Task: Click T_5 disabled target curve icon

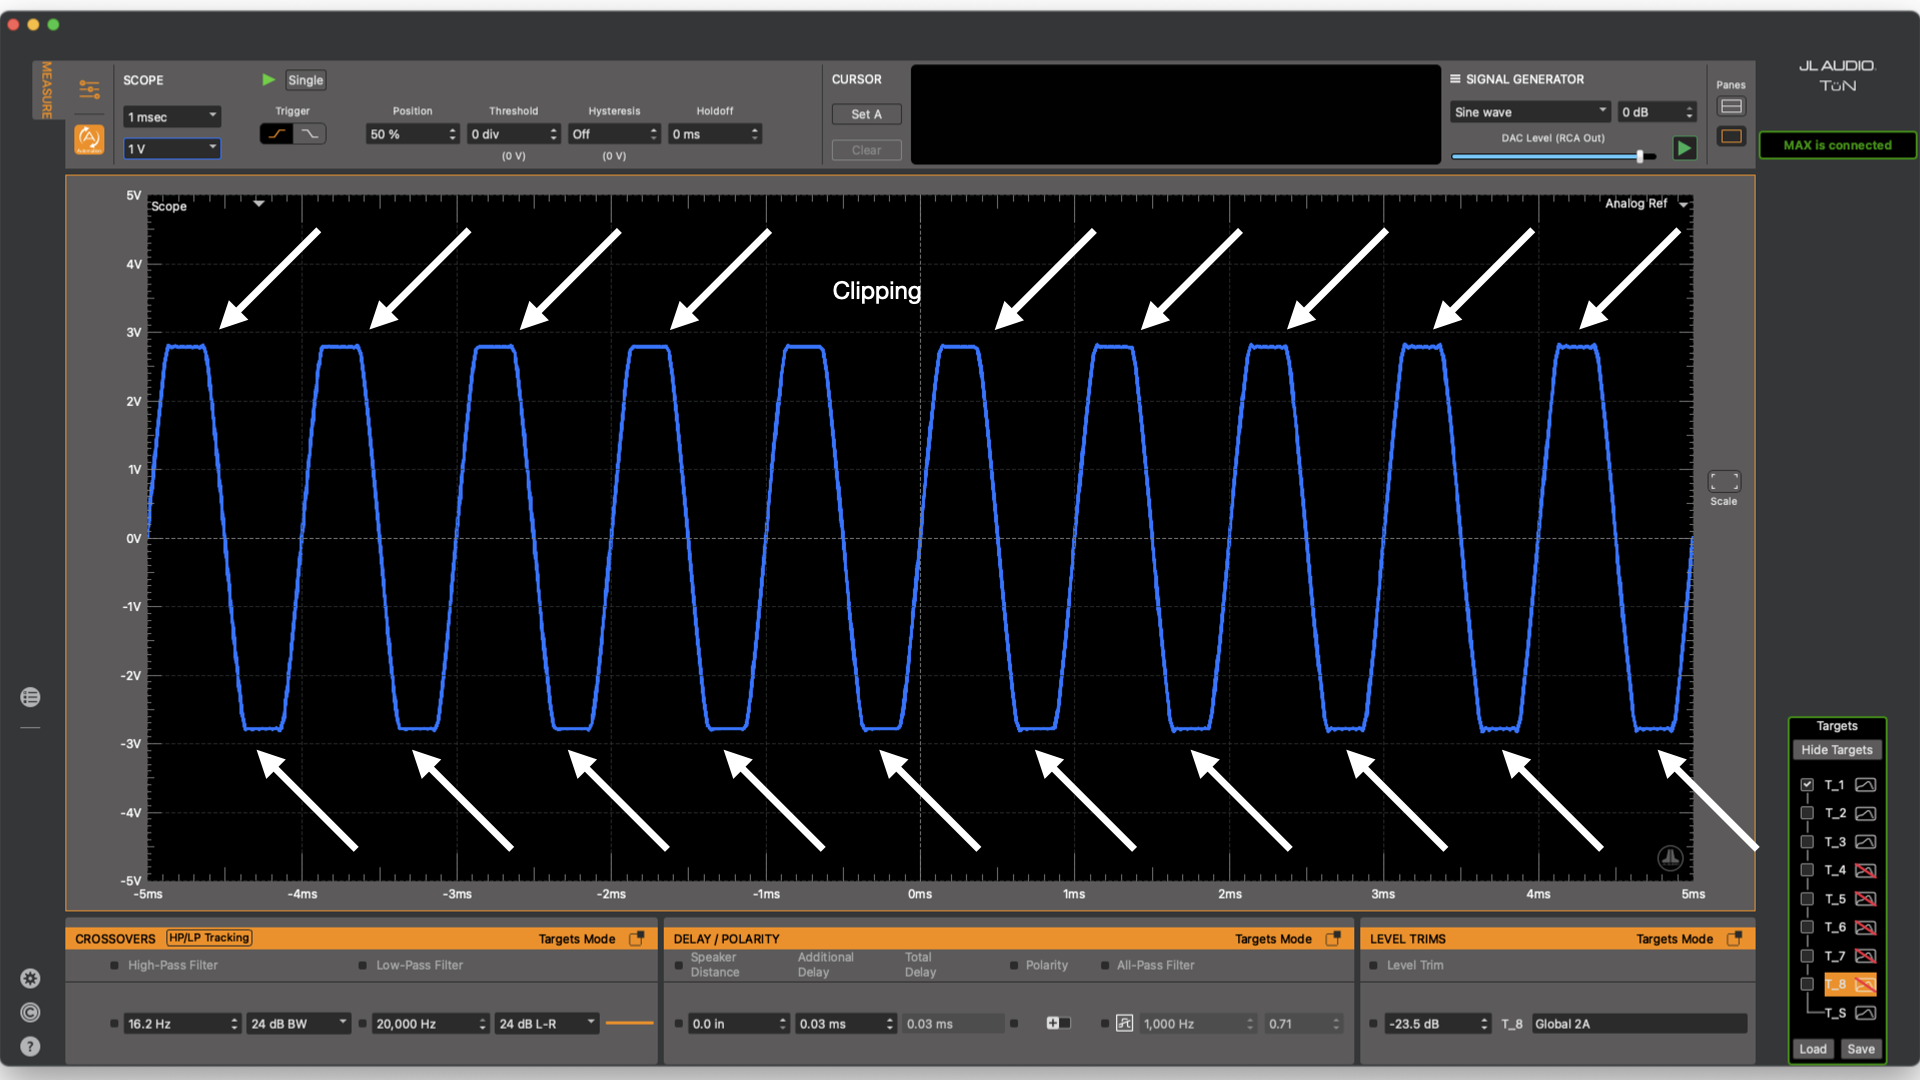Action: click(1865, 899)
